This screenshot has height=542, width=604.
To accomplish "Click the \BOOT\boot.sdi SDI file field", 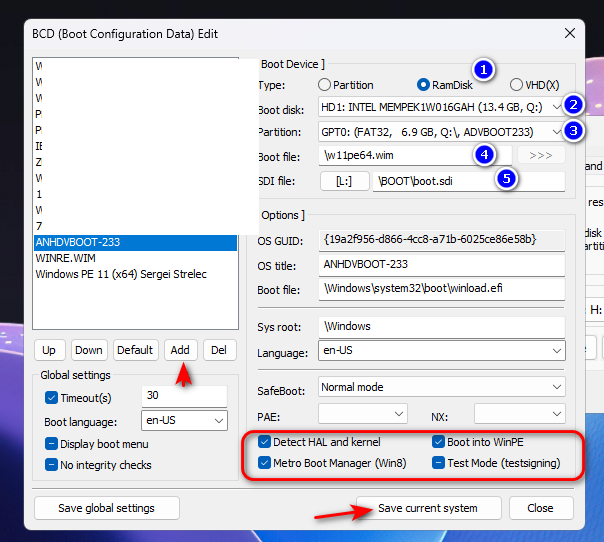I will [469, 181].
